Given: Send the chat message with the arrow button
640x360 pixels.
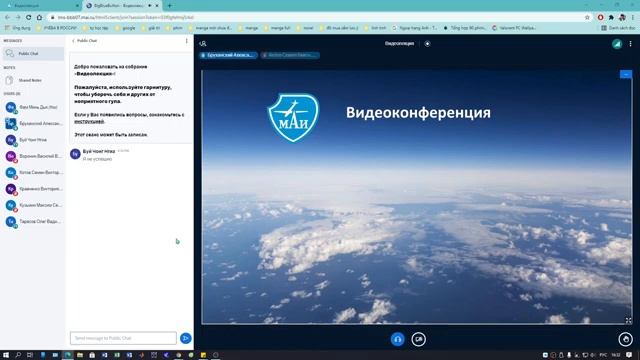Looking at the screenshot, I should click(185, 338).
